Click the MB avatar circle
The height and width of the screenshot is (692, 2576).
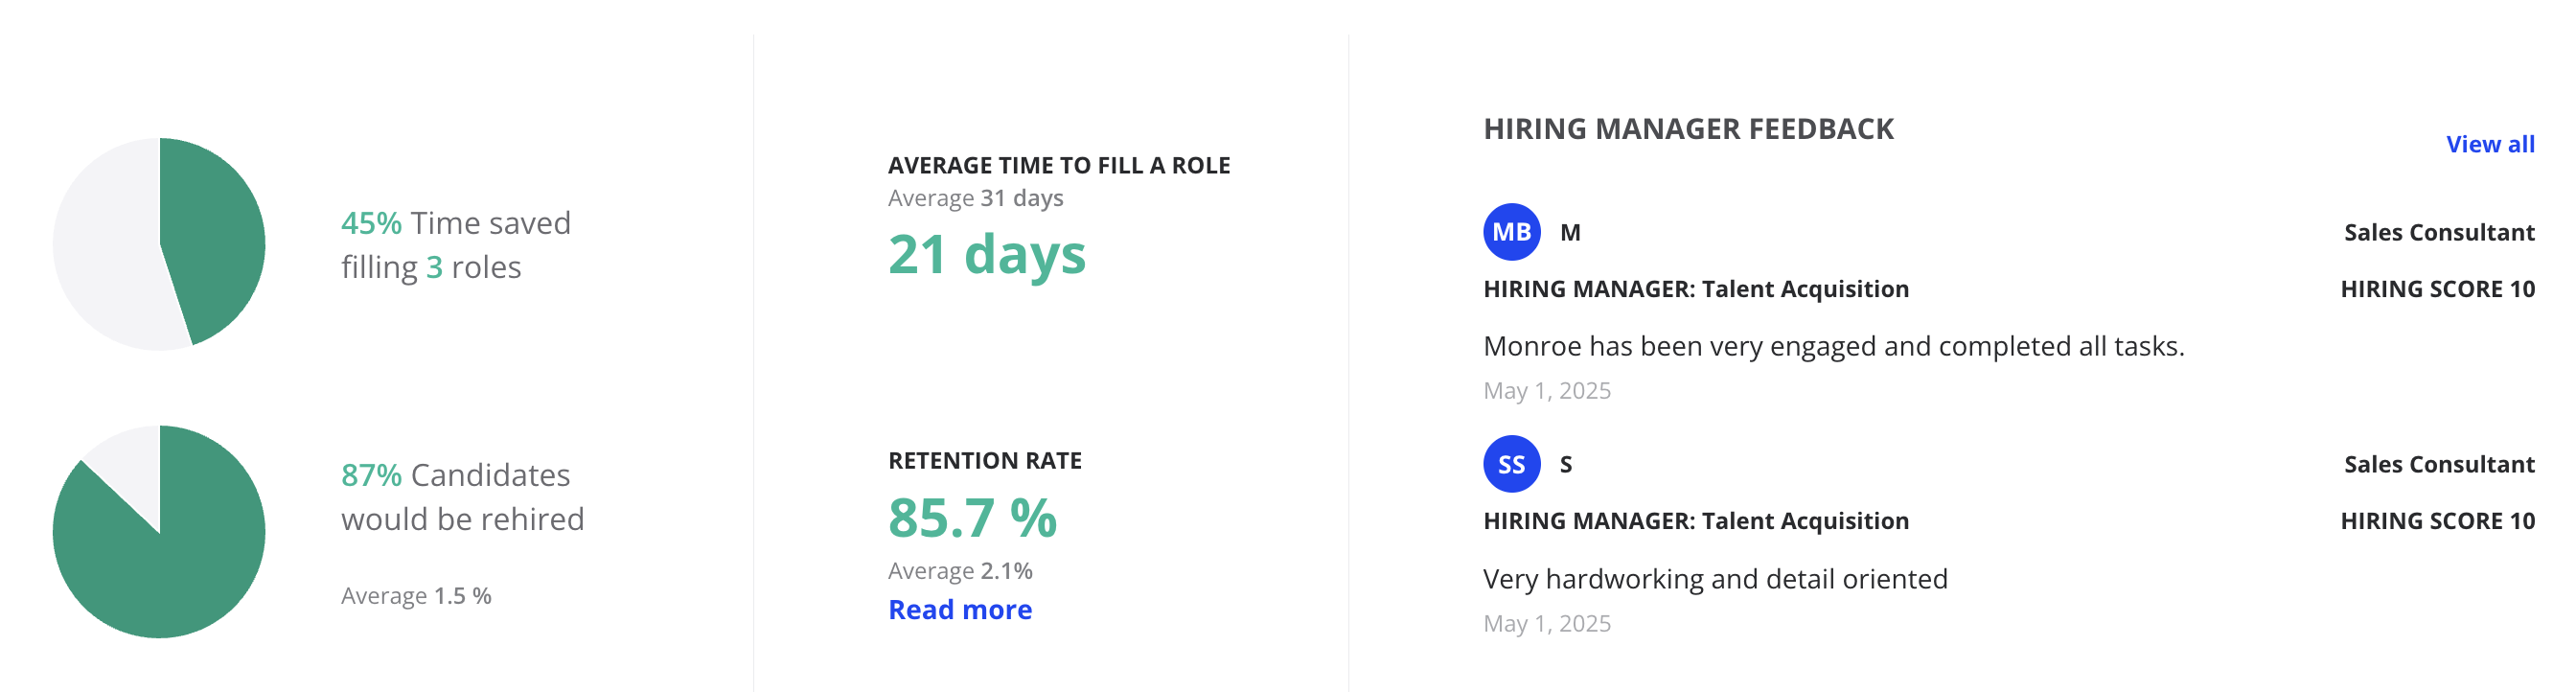[x=1511, y=232]
